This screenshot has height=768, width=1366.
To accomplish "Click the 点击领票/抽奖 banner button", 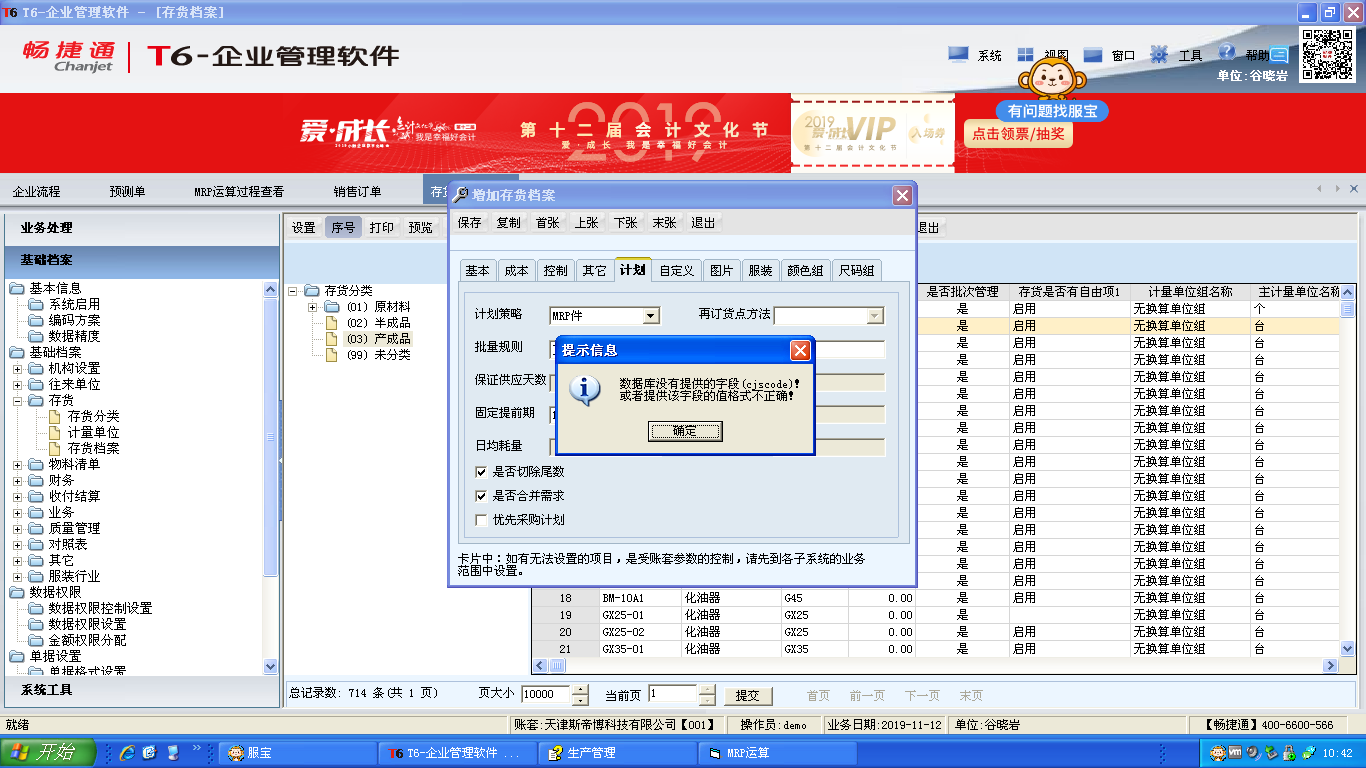I will [x=1018, y=133].
